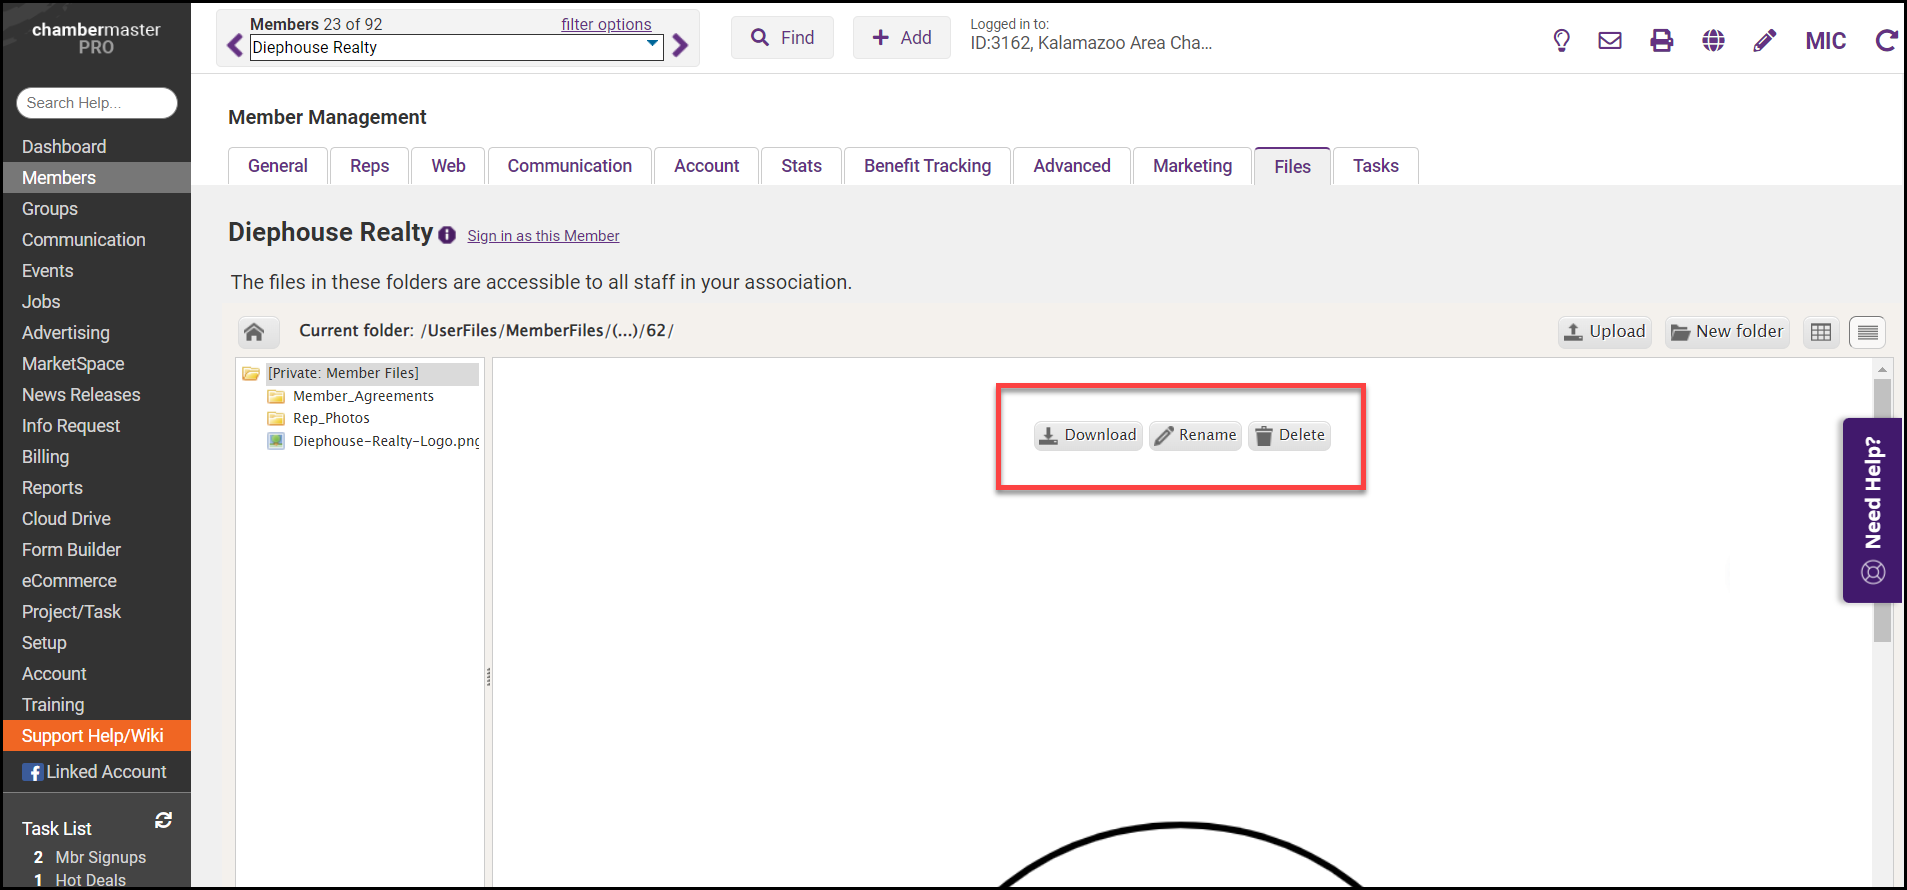Open Reports in the sidebar

click(x=97, y=488)
